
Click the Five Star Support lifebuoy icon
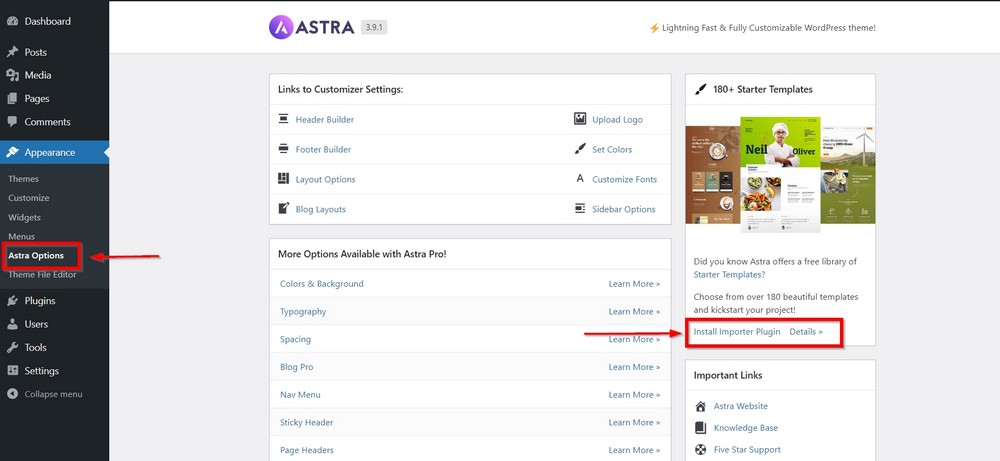[x=701, y=450]
